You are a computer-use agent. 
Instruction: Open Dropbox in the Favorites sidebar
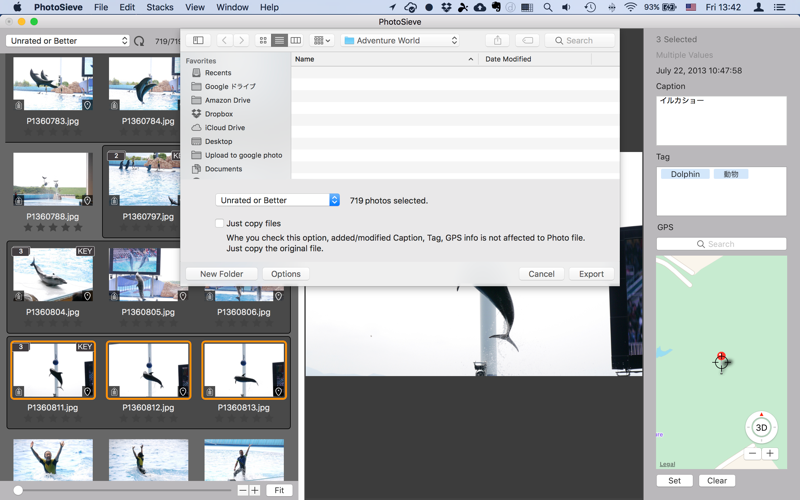point(218,114)
